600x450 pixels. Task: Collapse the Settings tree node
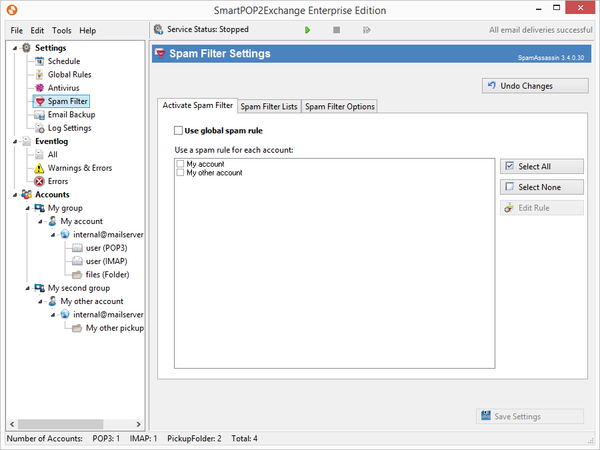13,48
